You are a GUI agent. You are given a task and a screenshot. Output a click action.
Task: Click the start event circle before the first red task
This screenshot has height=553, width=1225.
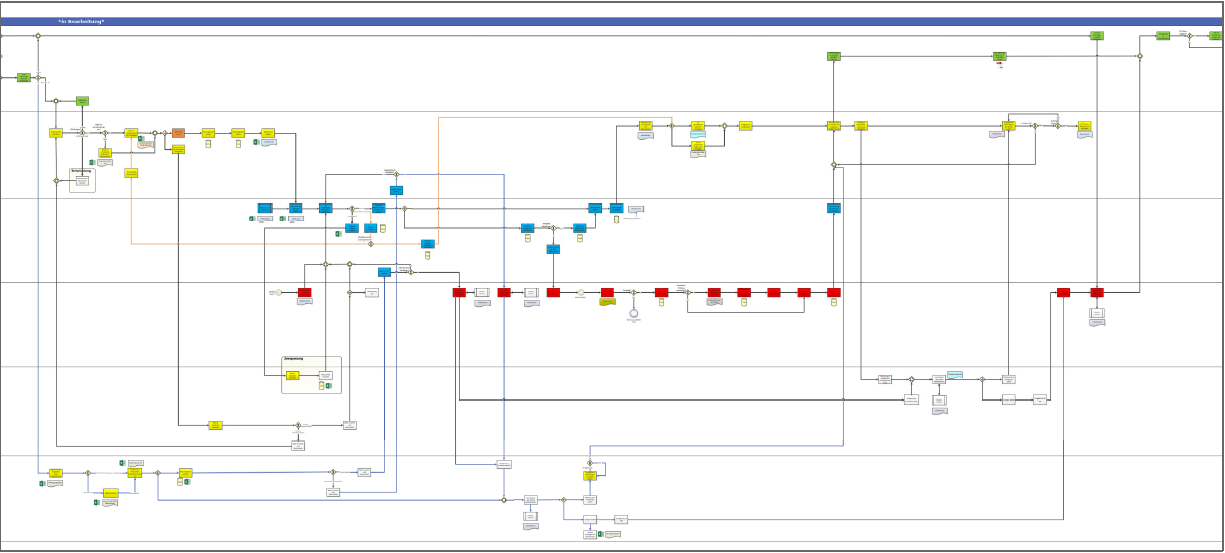(279, 292)
